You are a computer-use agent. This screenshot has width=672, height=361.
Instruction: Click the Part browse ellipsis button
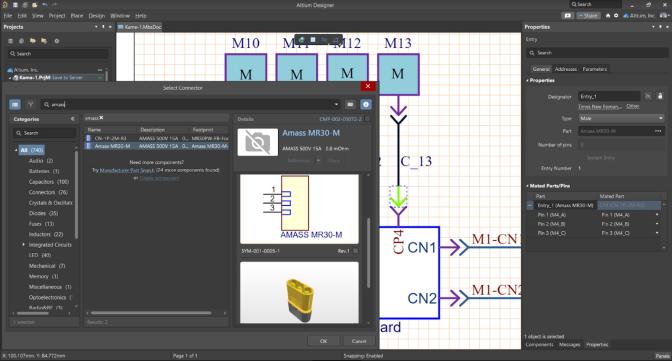point(658,131)
